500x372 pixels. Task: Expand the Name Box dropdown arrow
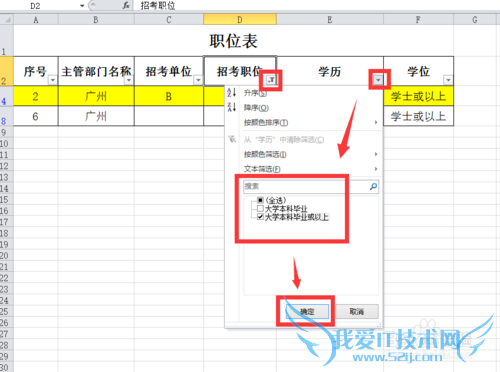click(x=82, y=6)
